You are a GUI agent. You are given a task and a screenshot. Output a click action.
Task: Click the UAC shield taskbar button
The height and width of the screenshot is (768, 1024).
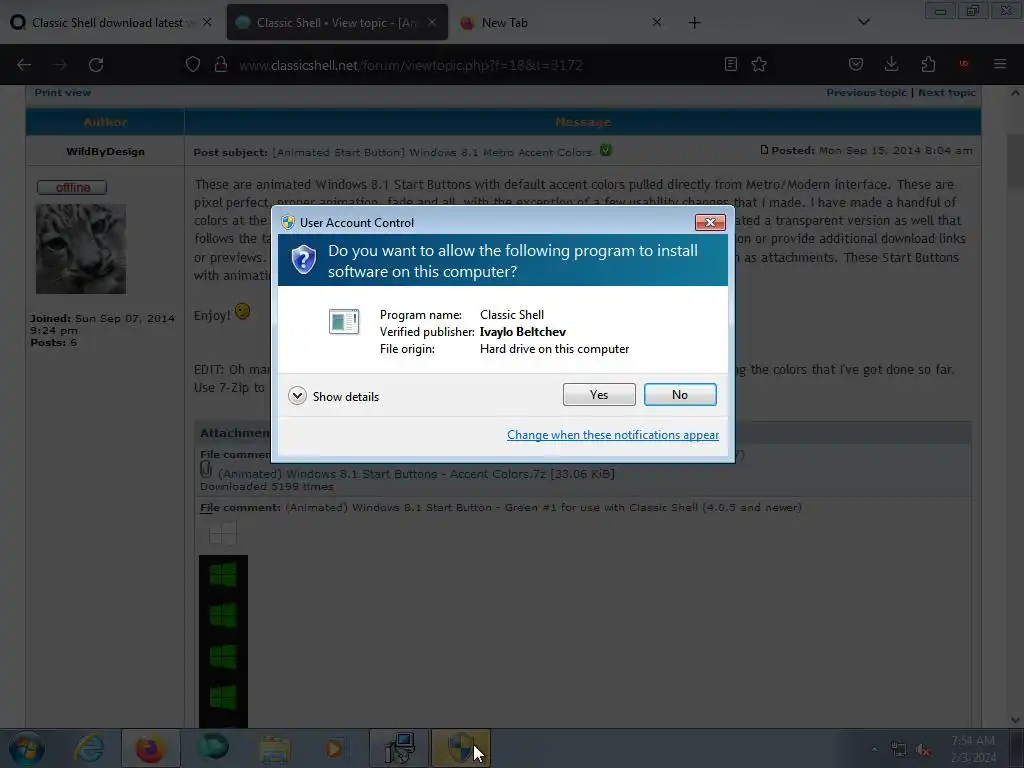[460, 748]
